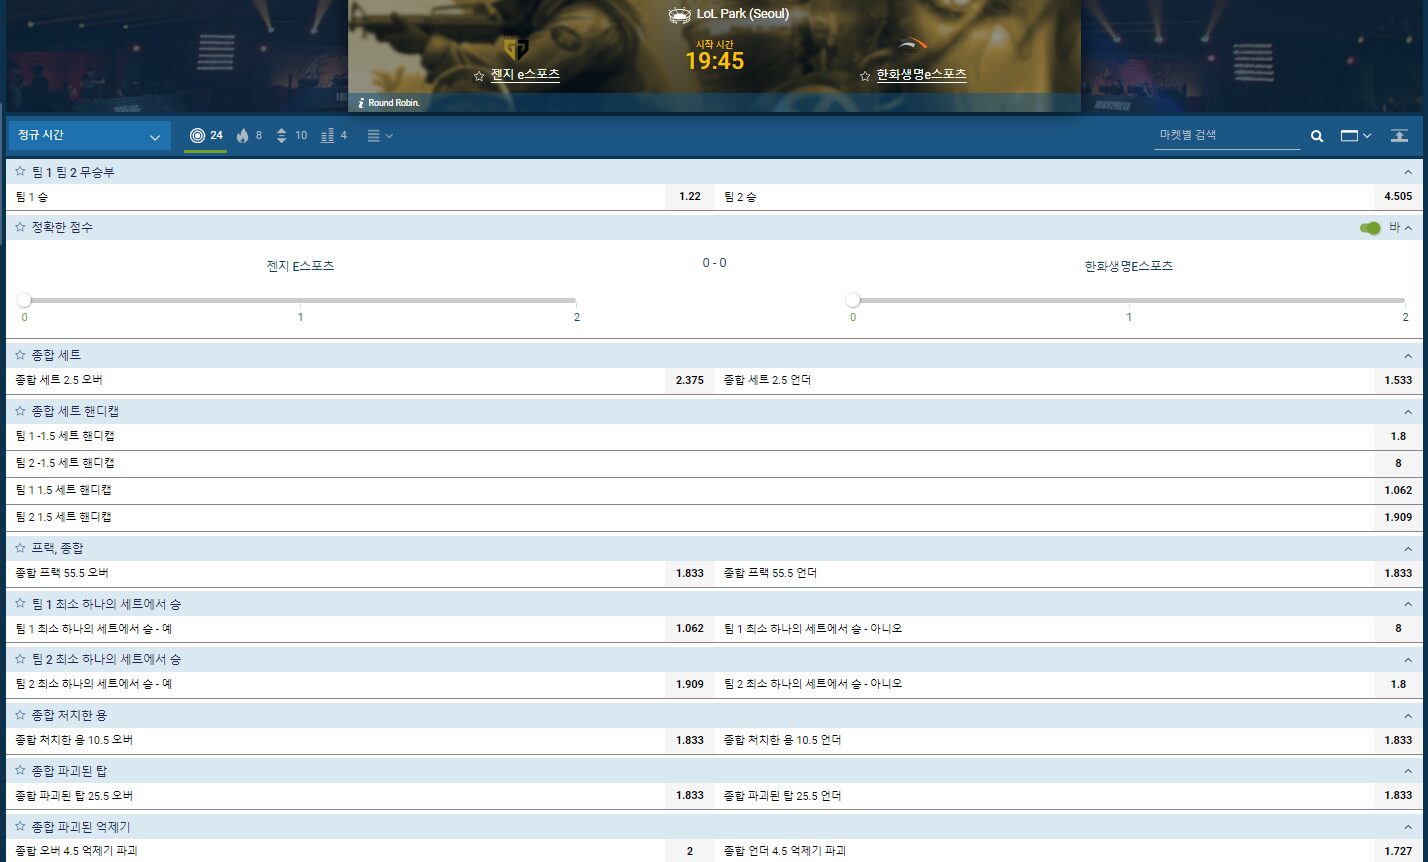Select the all markets tab showing 24
The width and height of the screenshot is (1428, 862).
coord(205,135)
